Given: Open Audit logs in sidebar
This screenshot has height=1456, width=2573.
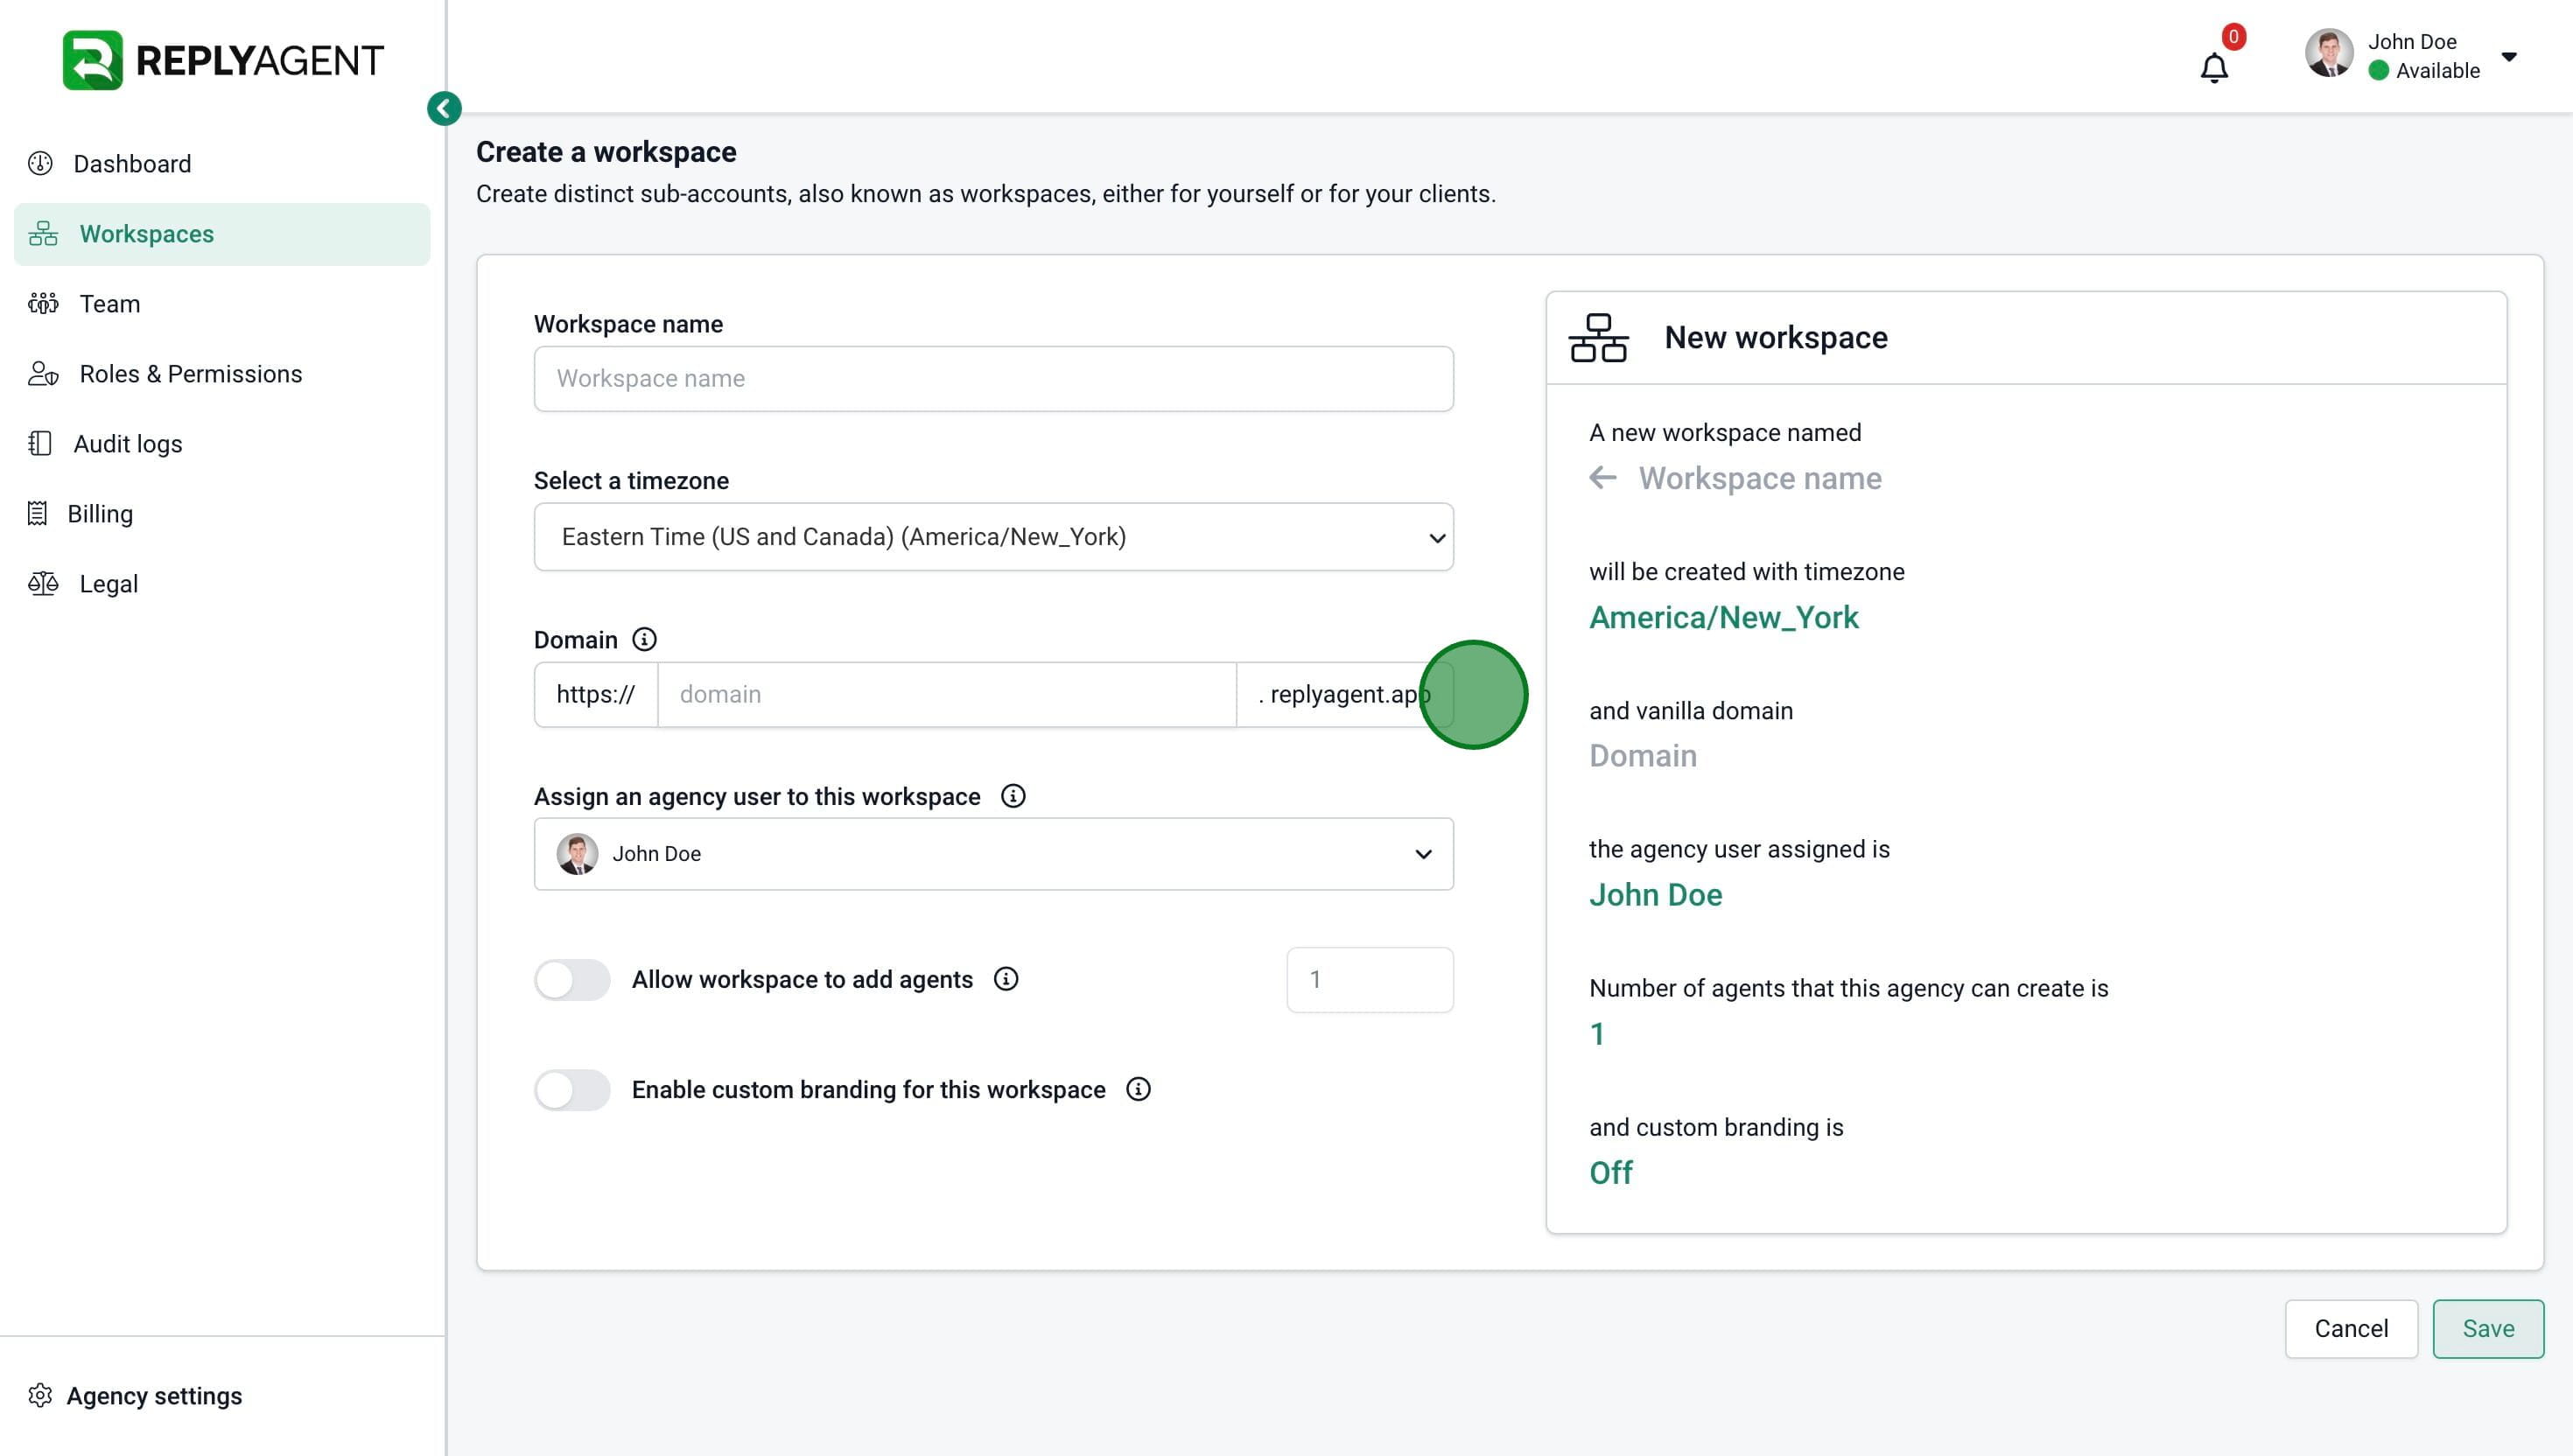Looking at the screenshot, I should coord(127,444).
